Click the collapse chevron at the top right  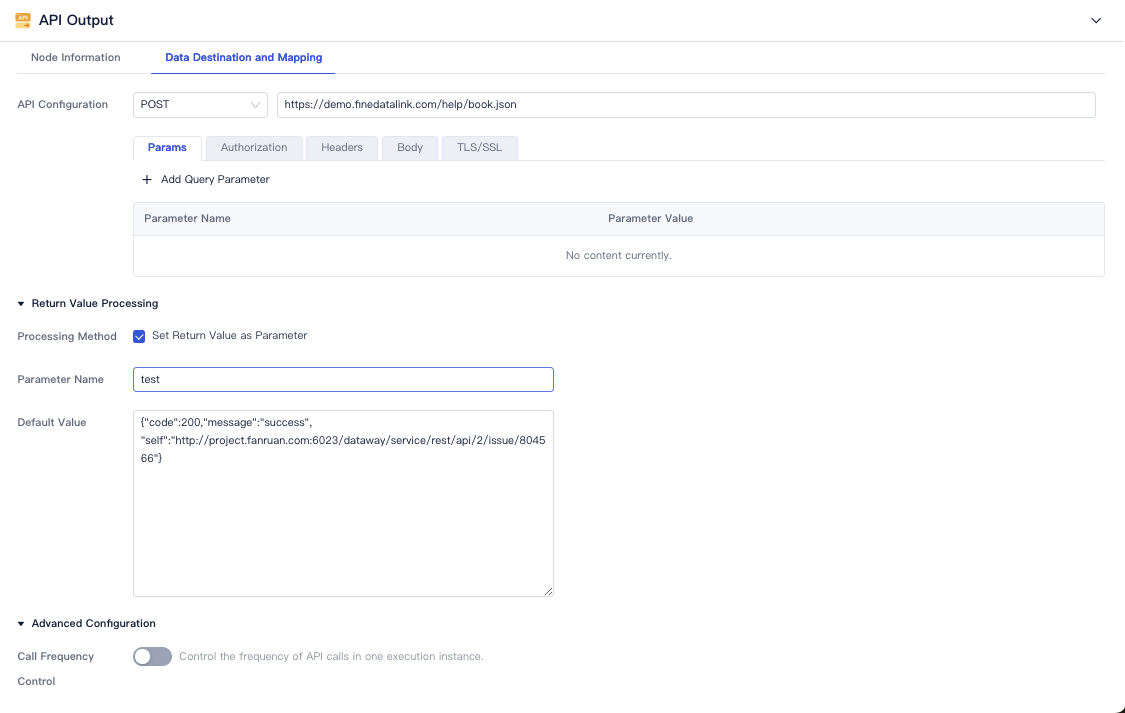1096,19
